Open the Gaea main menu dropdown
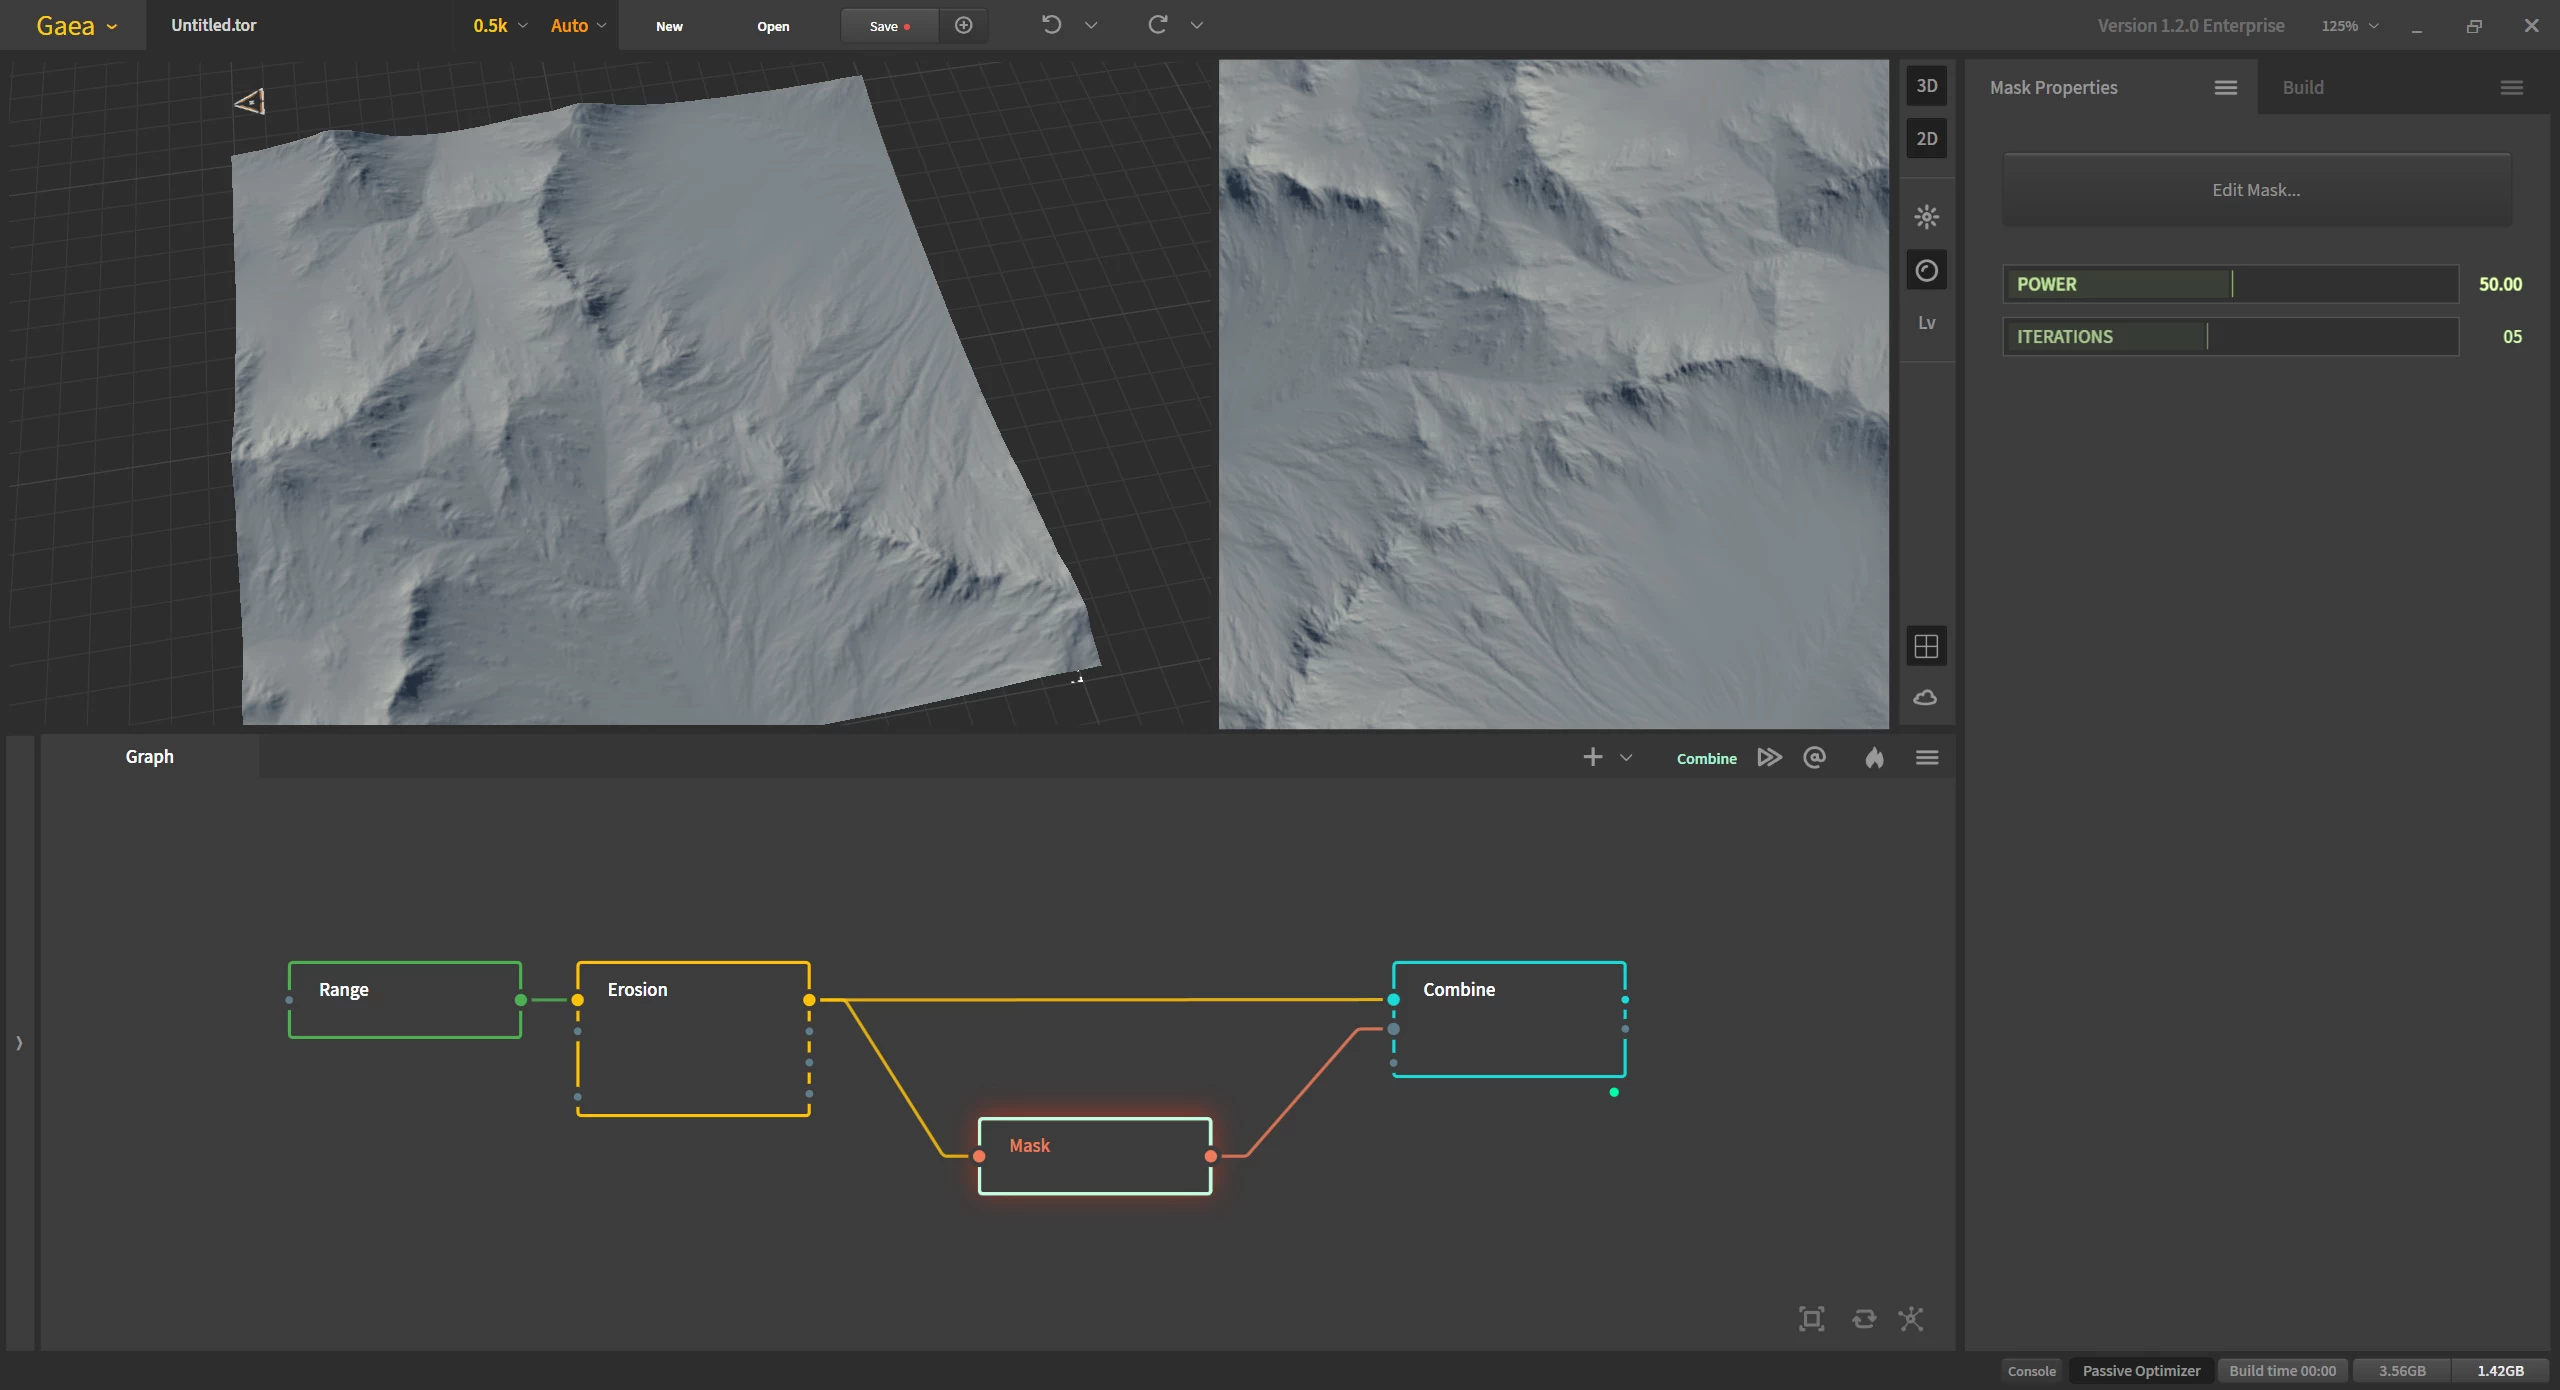The width and height of the screenshot is (2560, 1390). tap(75, 25)
